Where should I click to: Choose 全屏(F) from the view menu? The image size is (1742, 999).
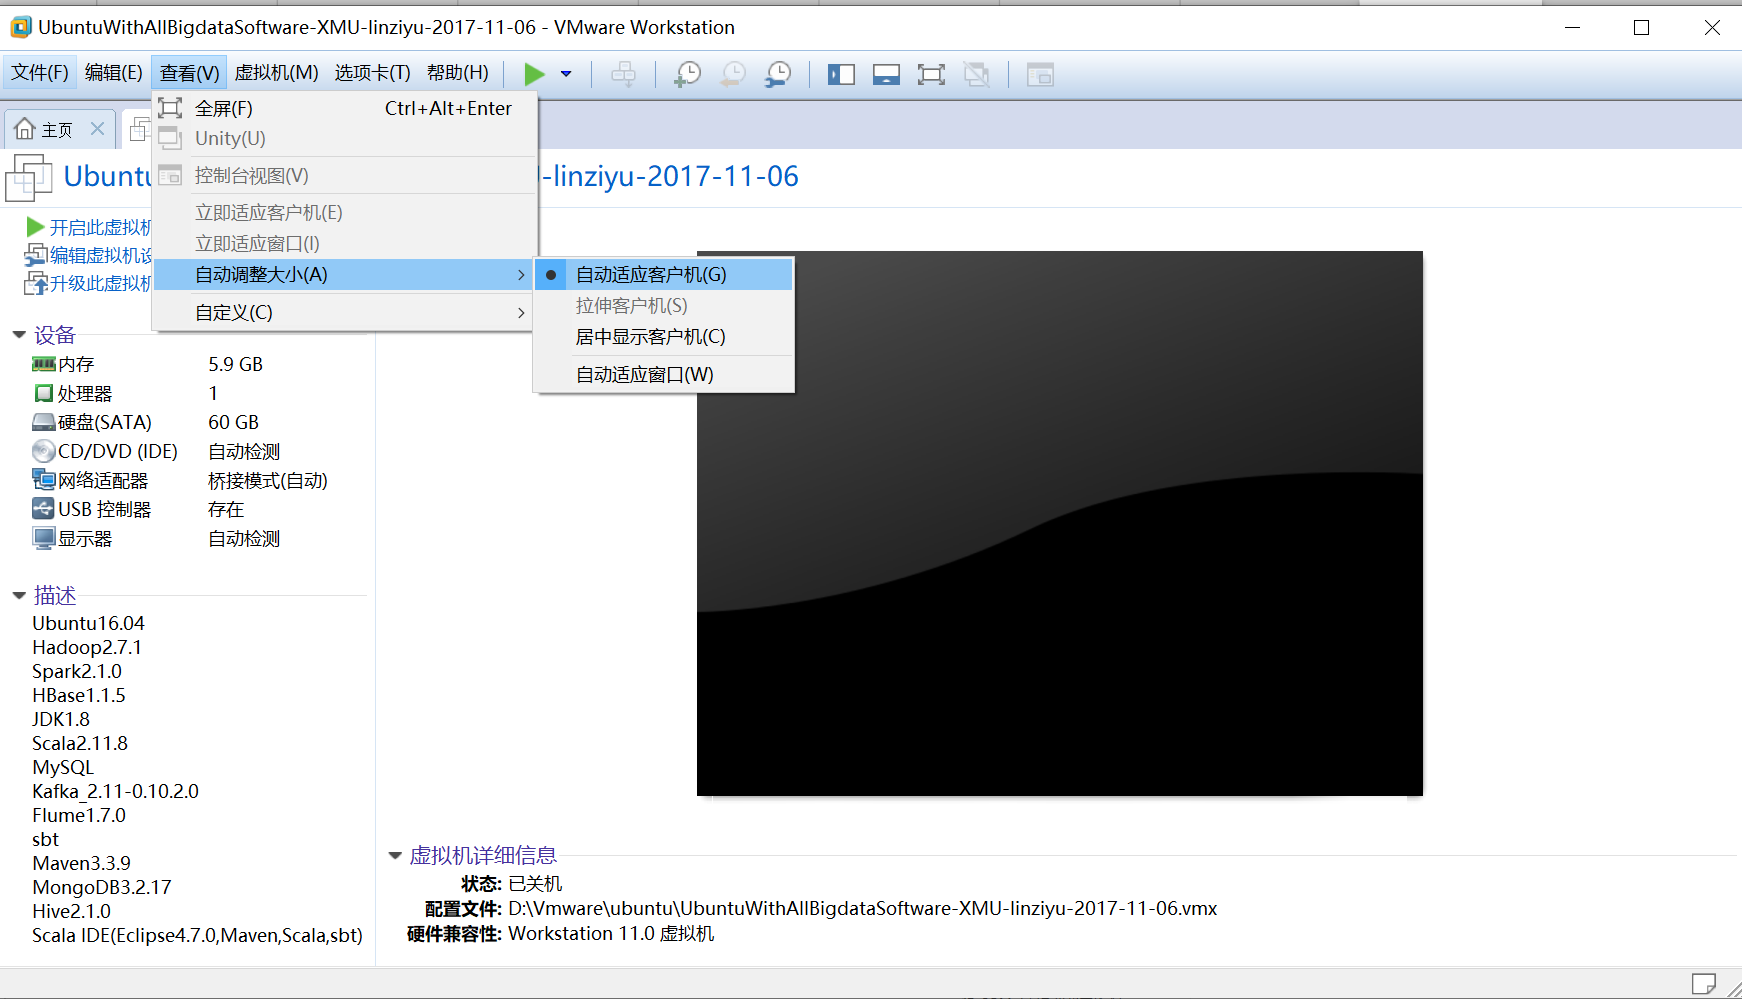345,108
